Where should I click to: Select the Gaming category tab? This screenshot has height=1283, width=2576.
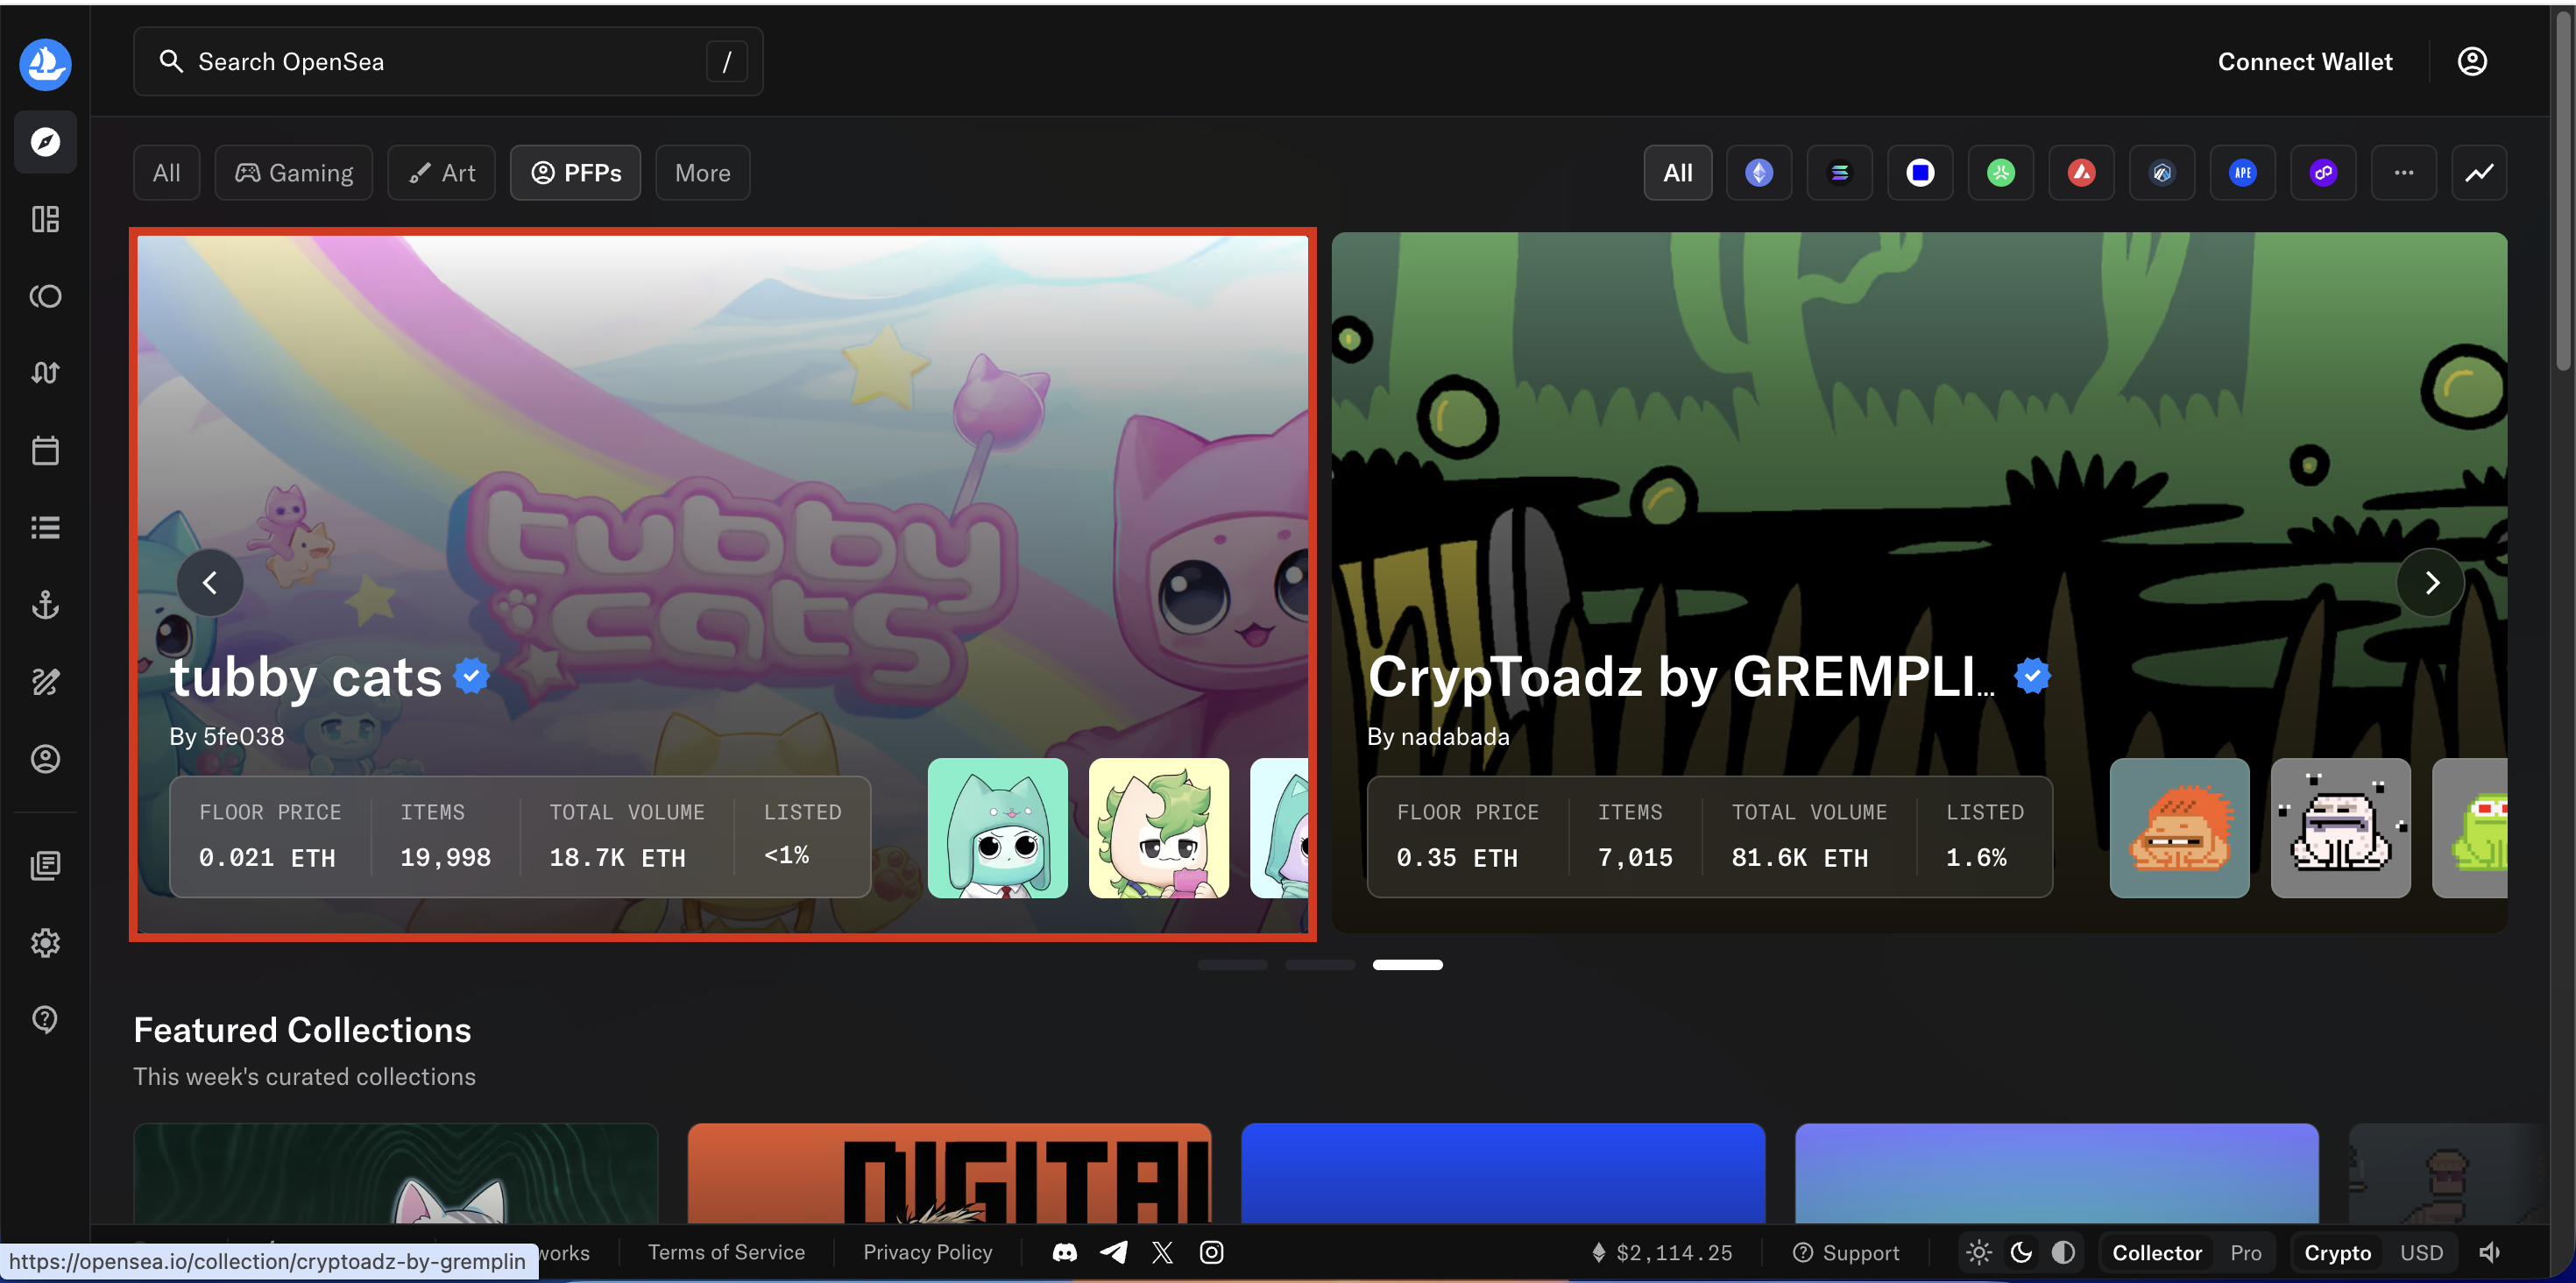(x=294, y=173)
